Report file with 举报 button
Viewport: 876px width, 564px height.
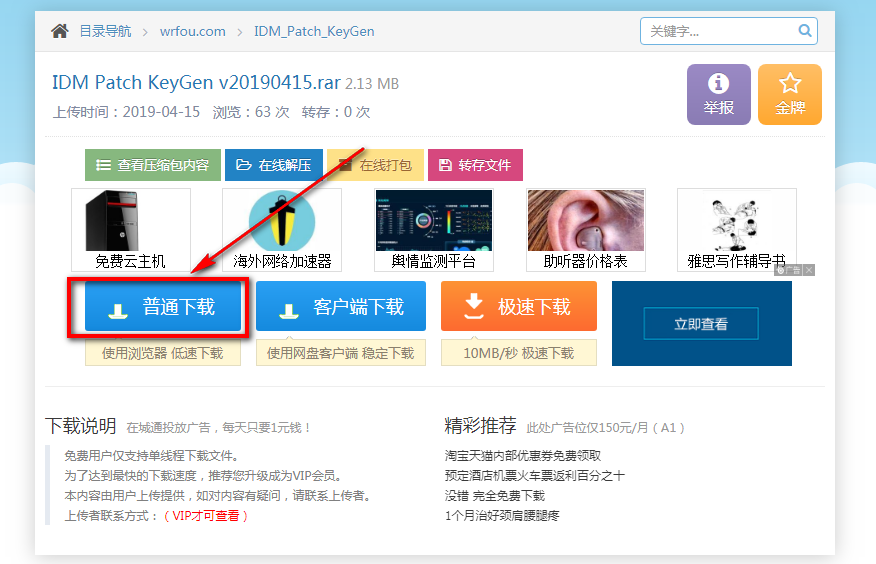pyautogui.click(x=718, y=94)
